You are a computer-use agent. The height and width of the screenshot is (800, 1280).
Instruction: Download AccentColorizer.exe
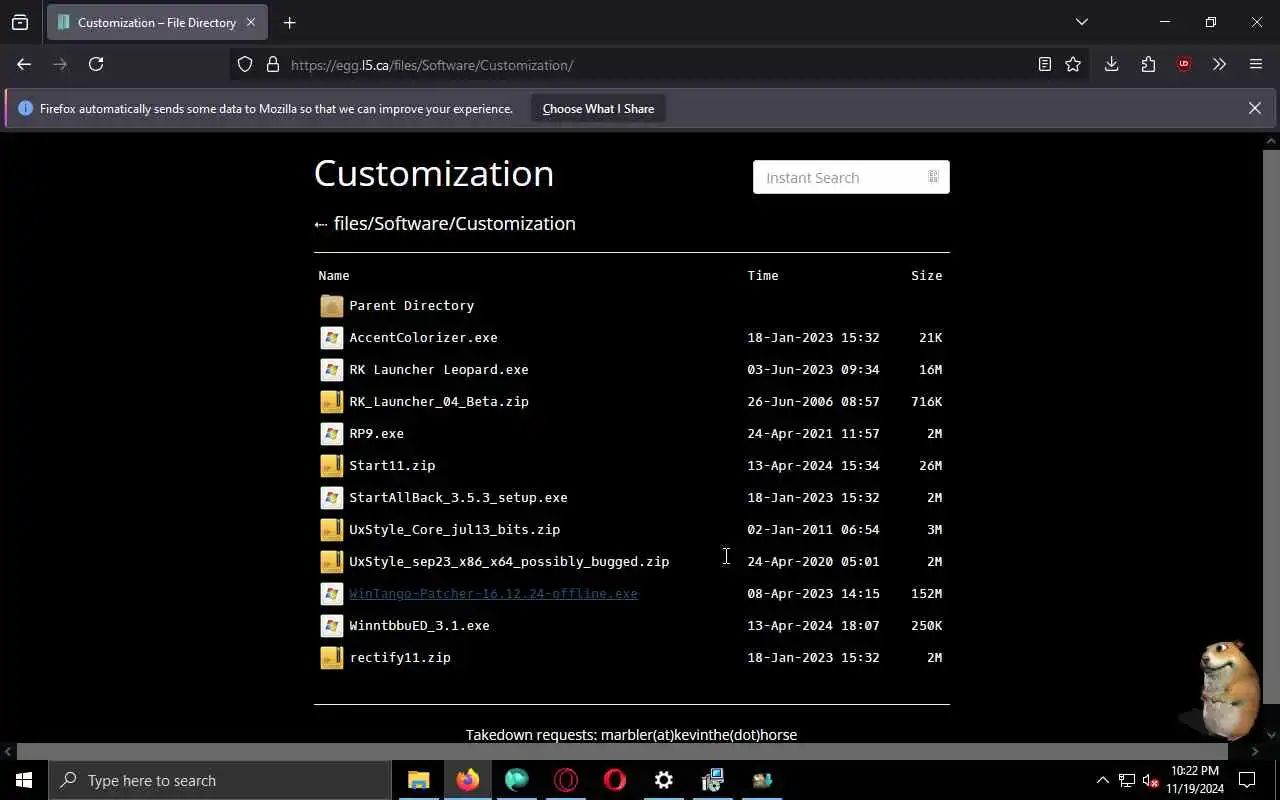[423, 337]
